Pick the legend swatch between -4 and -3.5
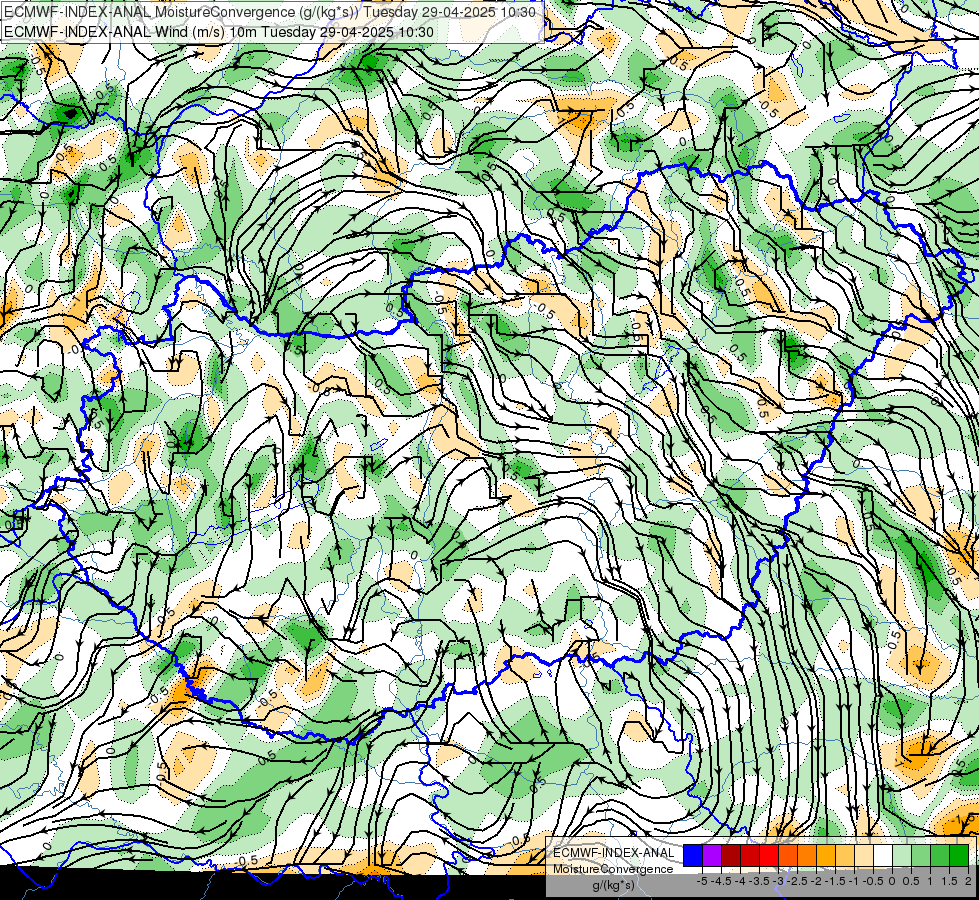The width and height of the screenshot is (979, 900). (750, 856)
